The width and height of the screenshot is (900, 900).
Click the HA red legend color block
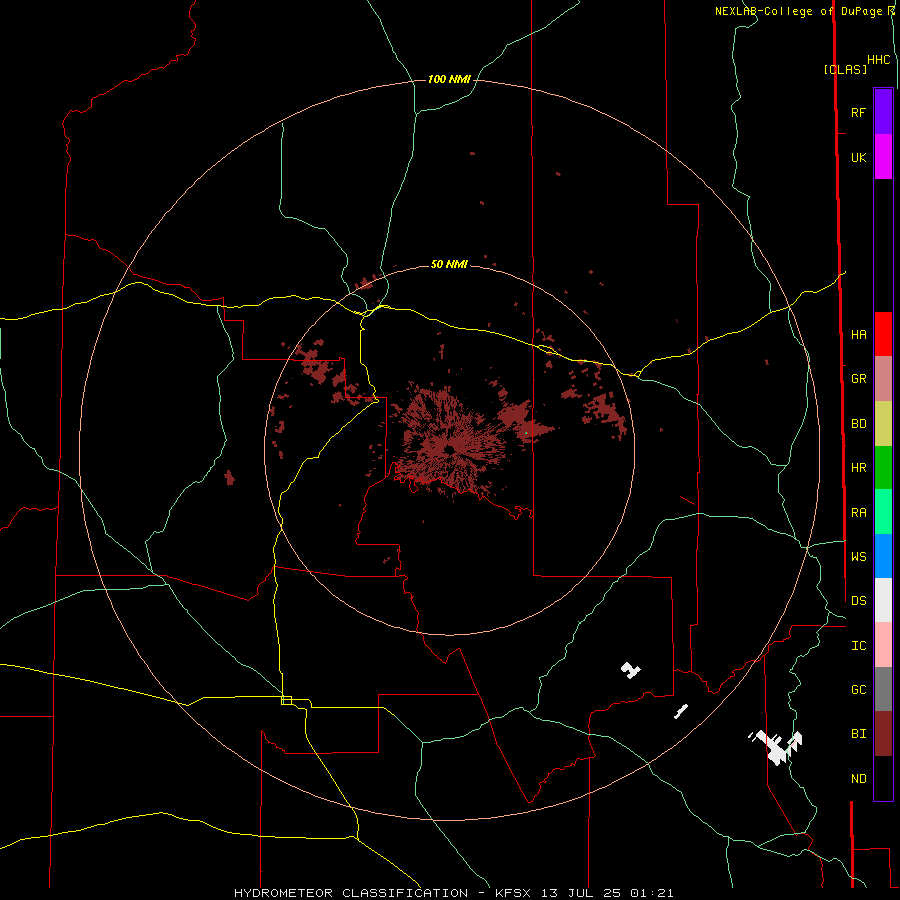[883, 334]
